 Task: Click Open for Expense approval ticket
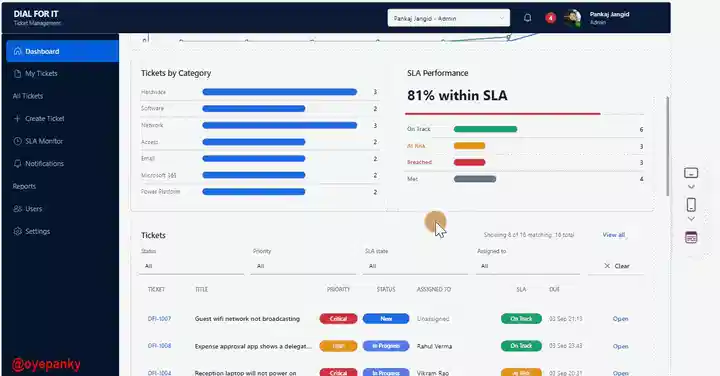(620, 346)
